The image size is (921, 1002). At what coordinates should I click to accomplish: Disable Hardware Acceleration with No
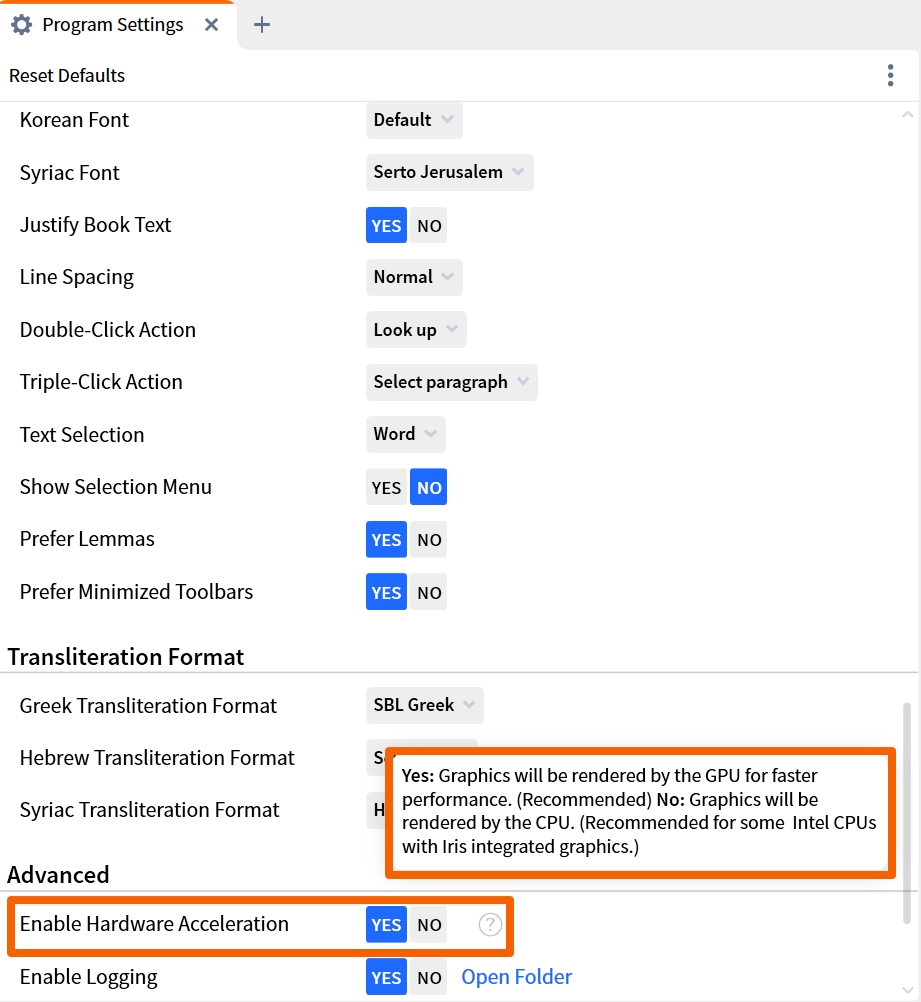point(429,925)
